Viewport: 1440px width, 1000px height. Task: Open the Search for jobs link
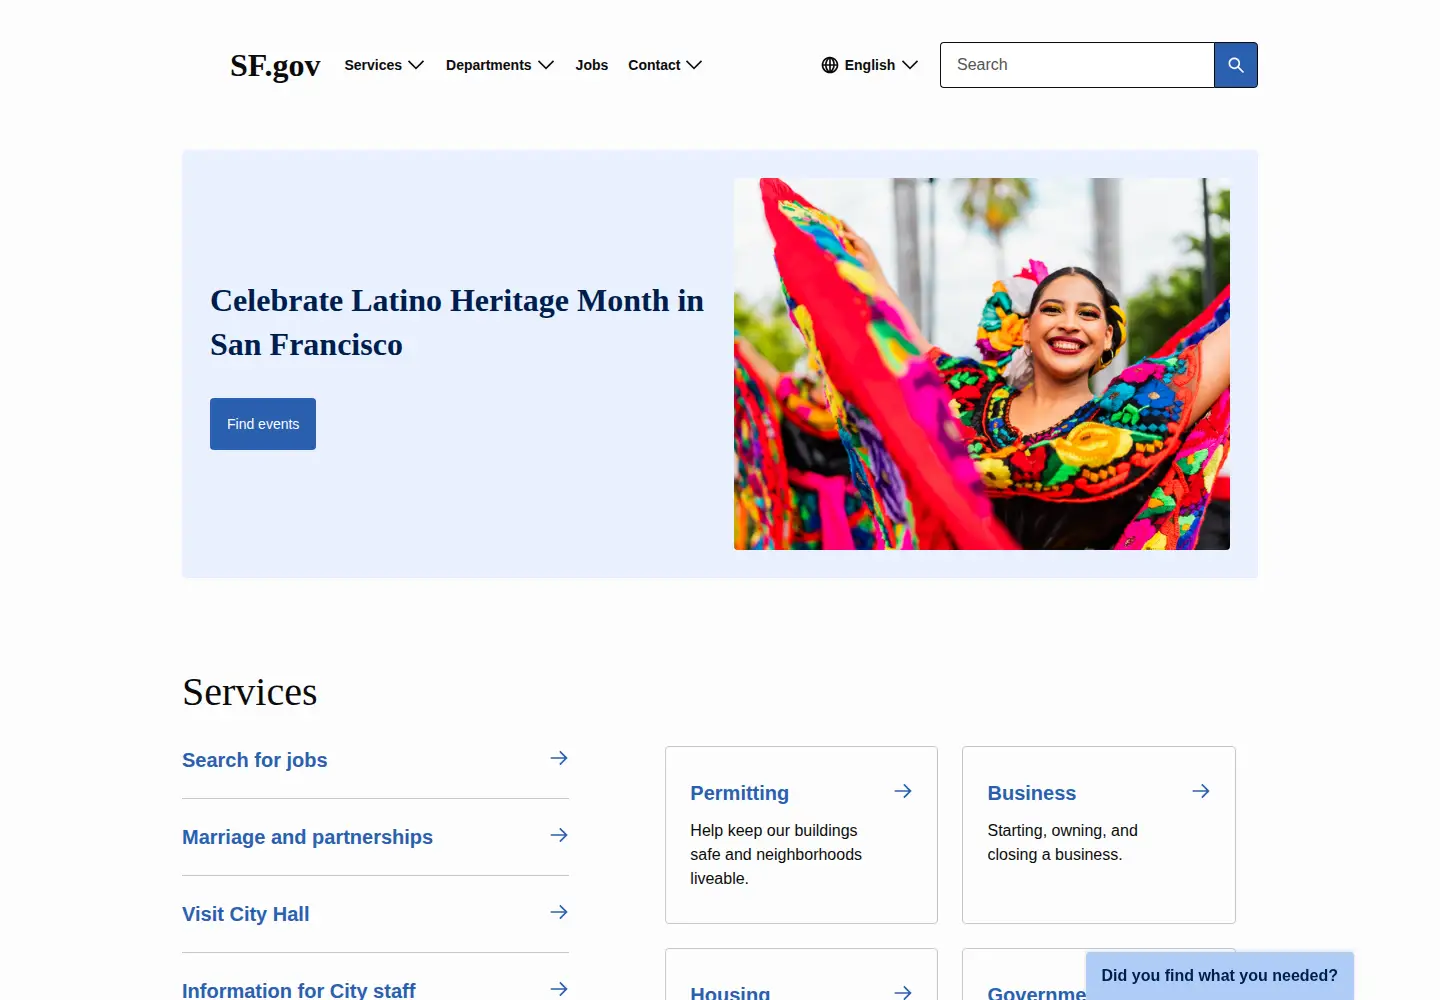click(255, 760)
